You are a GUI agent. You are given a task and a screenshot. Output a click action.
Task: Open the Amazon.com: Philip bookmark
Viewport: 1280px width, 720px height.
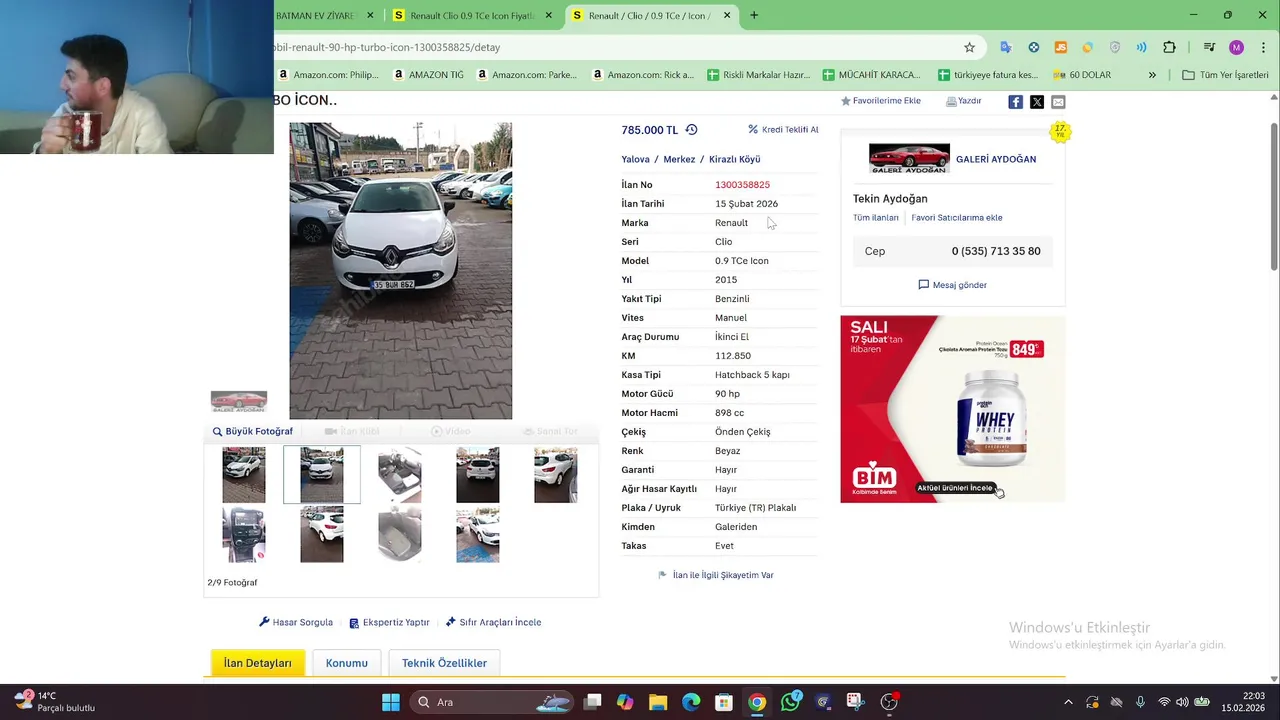pyautogui.click(x=329, y=75)
